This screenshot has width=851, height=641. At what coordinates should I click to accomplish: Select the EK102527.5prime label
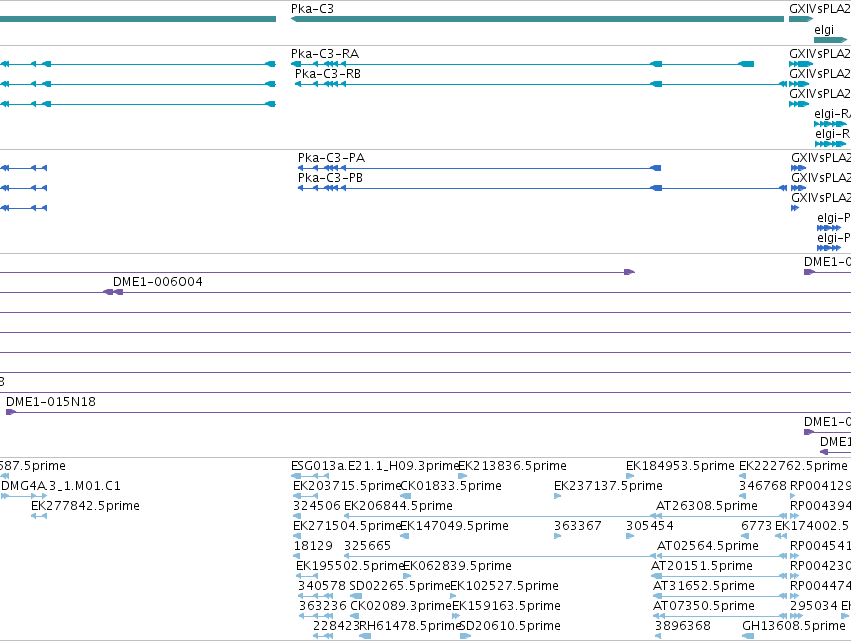click(x=504, y=586)
